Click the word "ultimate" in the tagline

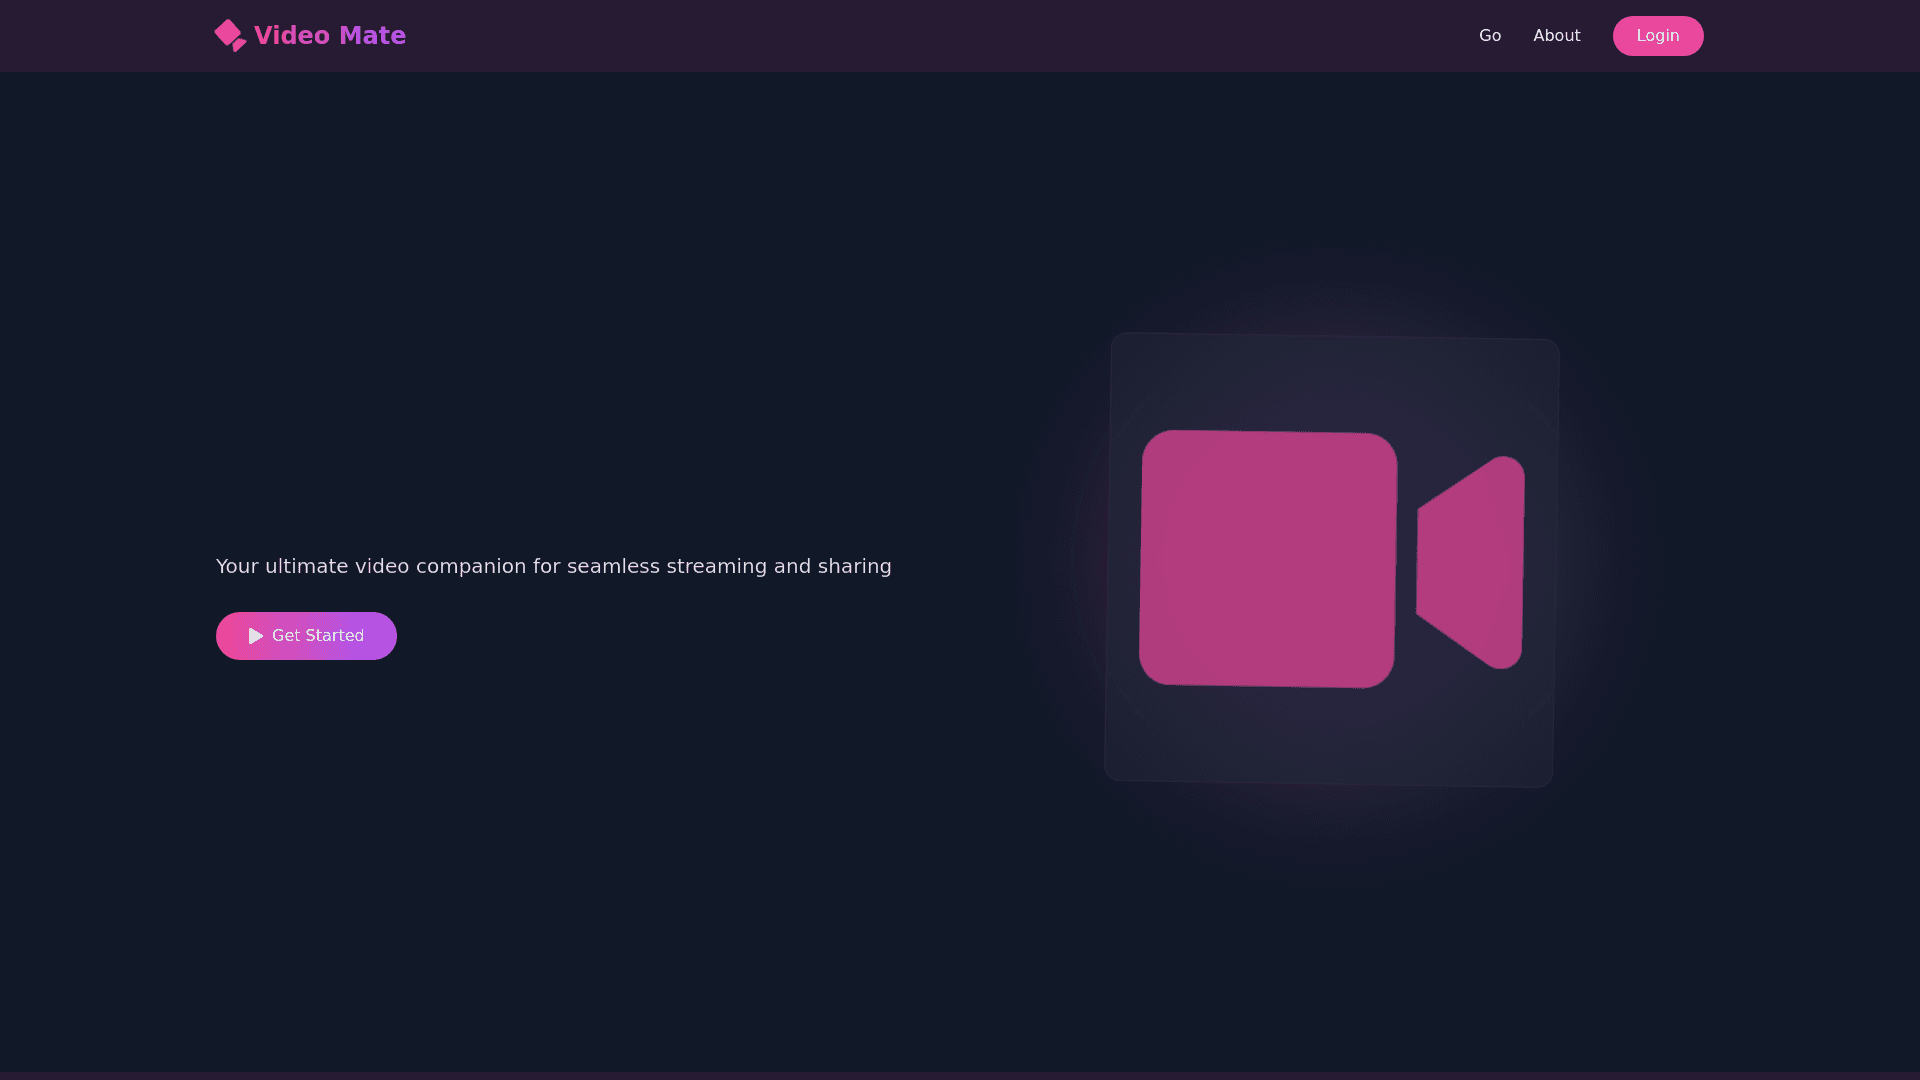click(306, 566)
